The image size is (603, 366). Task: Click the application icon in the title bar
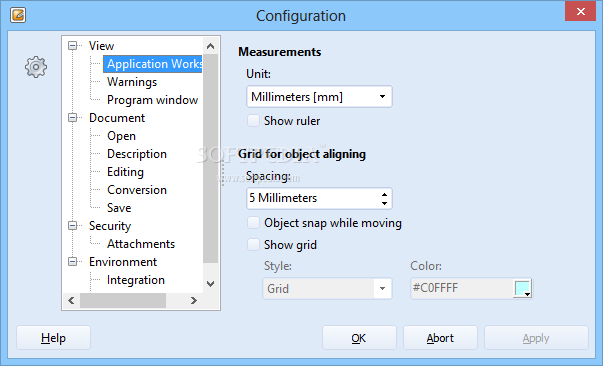tap(18, 15)
